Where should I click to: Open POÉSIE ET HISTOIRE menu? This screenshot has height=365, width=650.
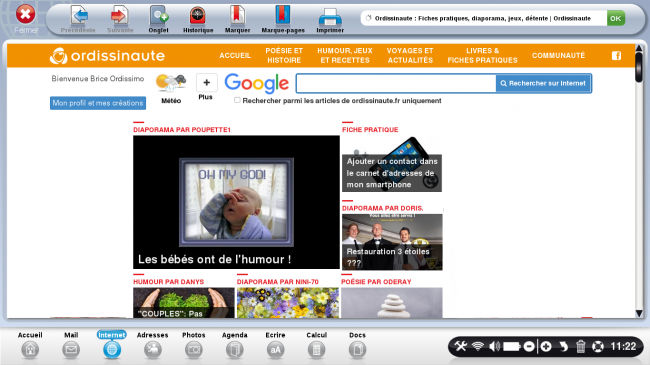[284, 56]
